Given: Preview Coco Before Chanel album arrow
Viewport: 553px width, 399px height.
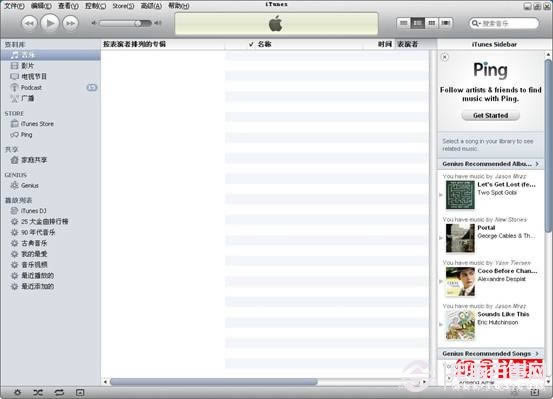Looking at the screenshot, I should [x=441, y=281].
